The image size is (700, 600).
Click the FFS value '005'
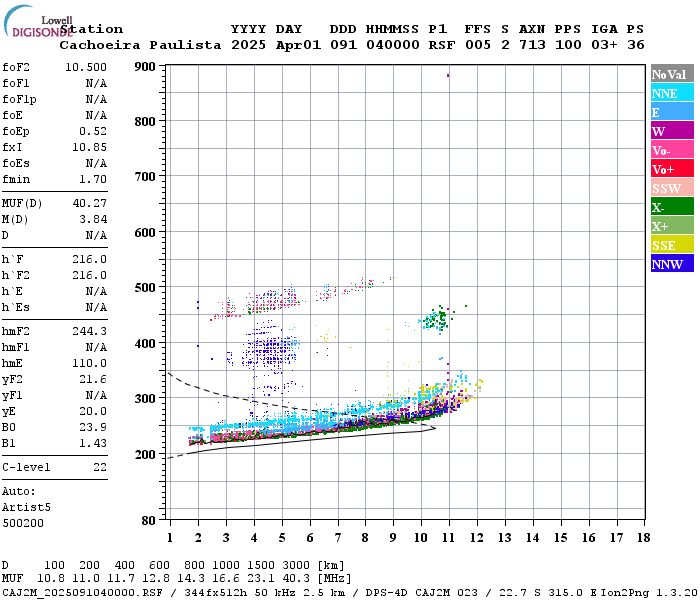pyautogui.click(x=478, y=45)
